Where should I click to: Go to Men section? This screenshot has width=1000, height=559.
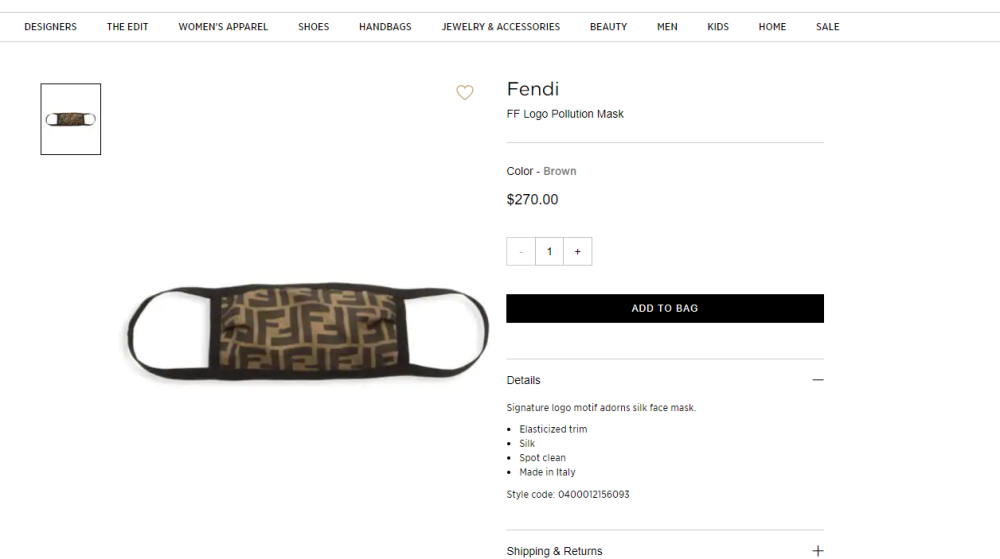tap(667, 27)
